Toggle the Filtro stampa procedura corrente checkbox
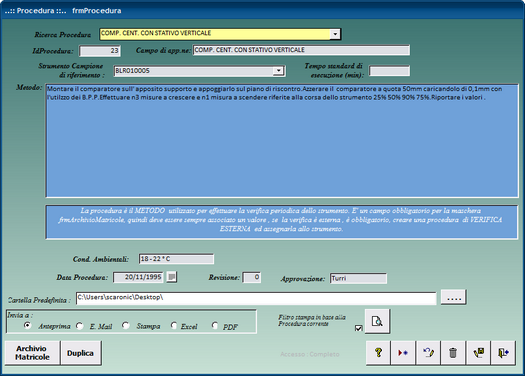Viewport: 525px width, 376px height. (x=358, y=328)
